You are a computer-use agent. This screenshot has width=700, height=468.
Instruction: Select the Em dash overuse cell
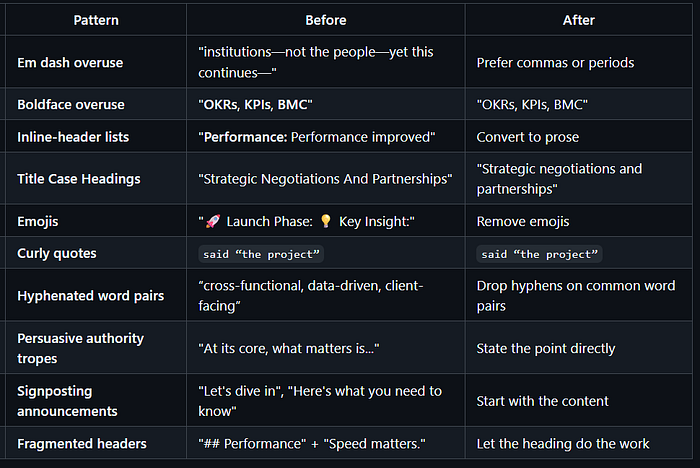pos(70,62)
